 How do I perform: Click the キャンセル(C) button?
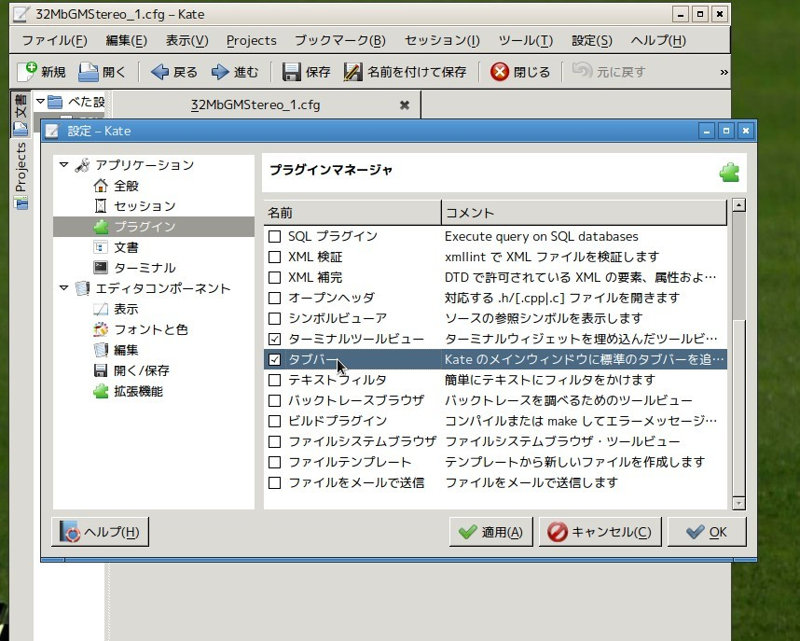[600, 532]
